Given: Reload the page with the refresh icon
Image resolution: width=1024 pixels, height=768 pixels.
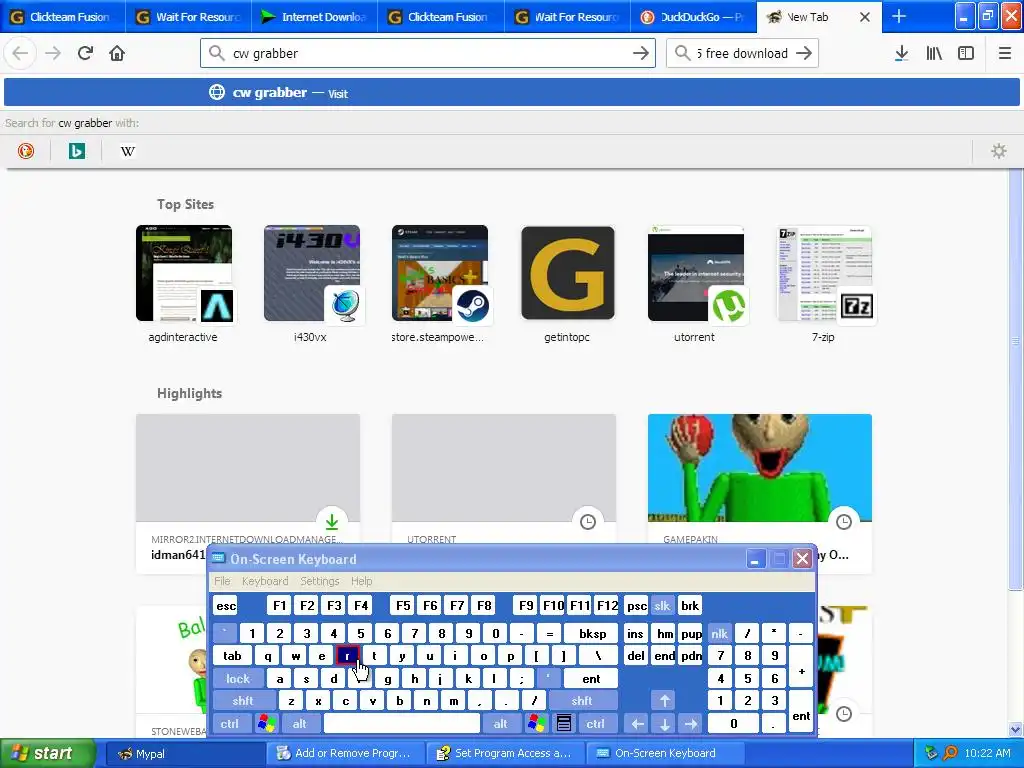Looking at the screenshot, I should coord(85,53).
